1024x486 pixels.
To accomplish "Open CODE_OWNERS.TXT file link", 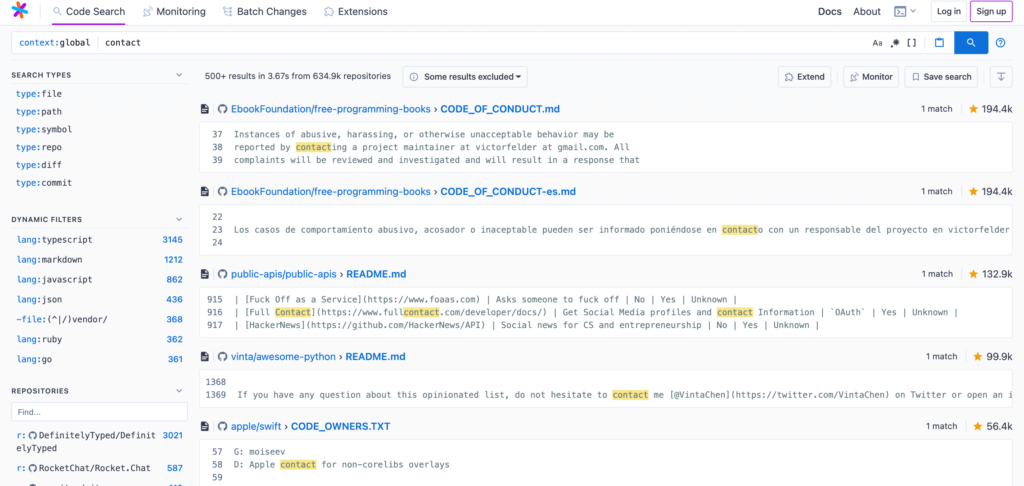I will click(x=340, y=426).
